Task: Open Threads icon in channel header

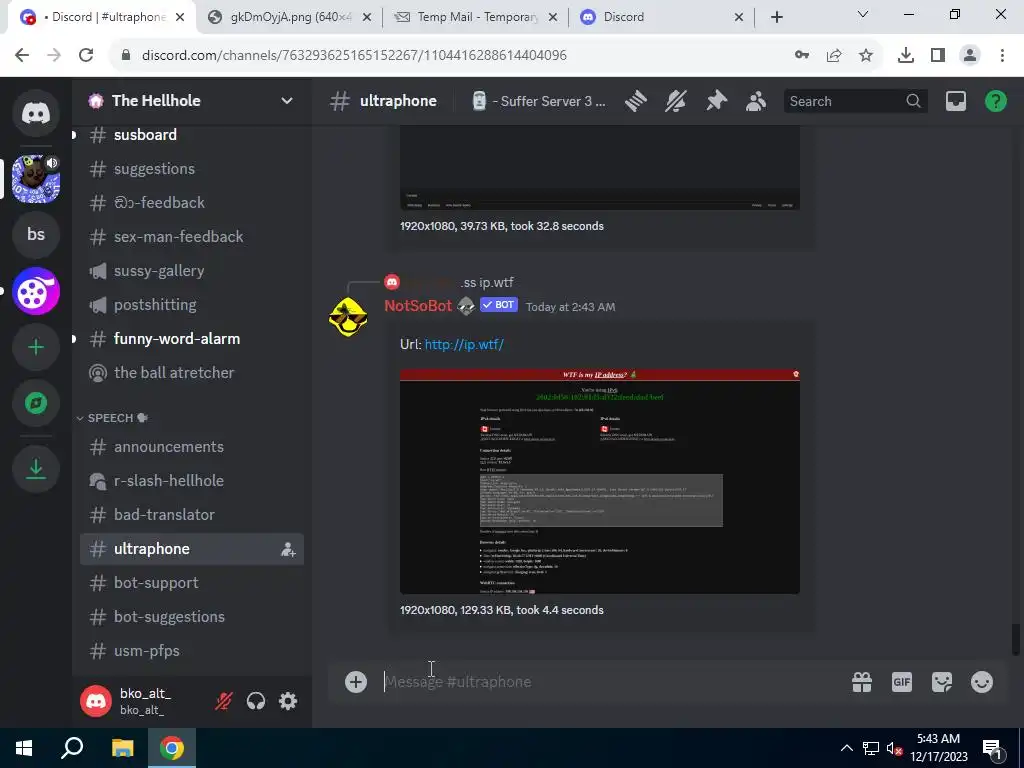Action: coord(635,101)
